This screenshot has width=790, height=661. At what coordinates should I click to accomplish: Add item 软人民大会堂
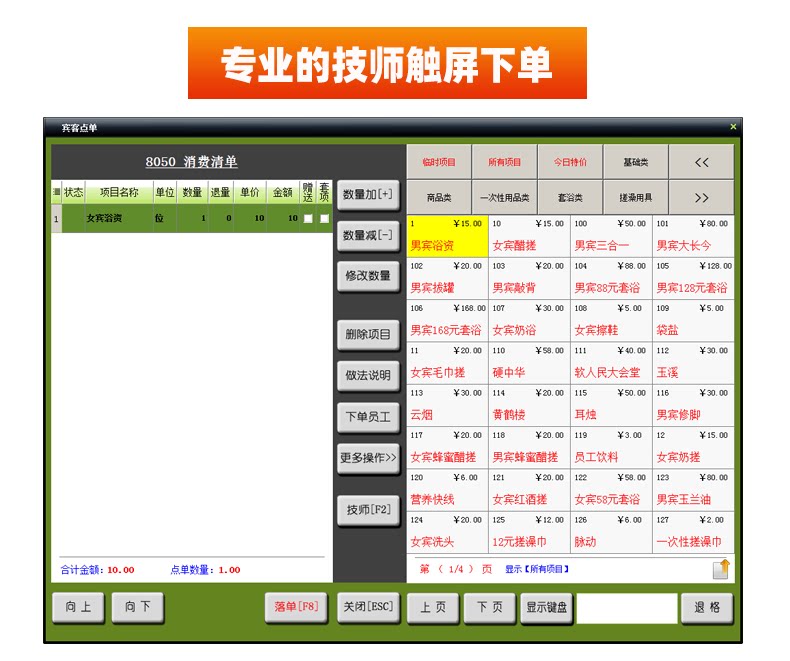pyautogui.click(x=611, y=363)
